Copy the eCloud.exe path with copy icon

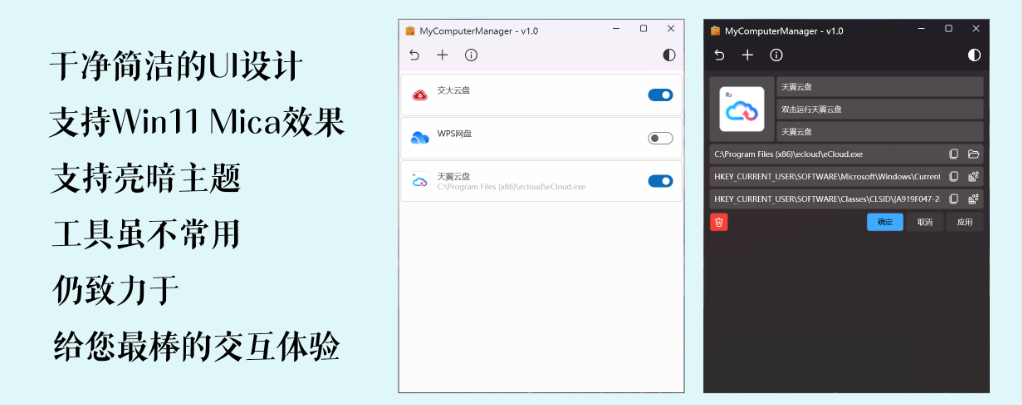[954, 155]
